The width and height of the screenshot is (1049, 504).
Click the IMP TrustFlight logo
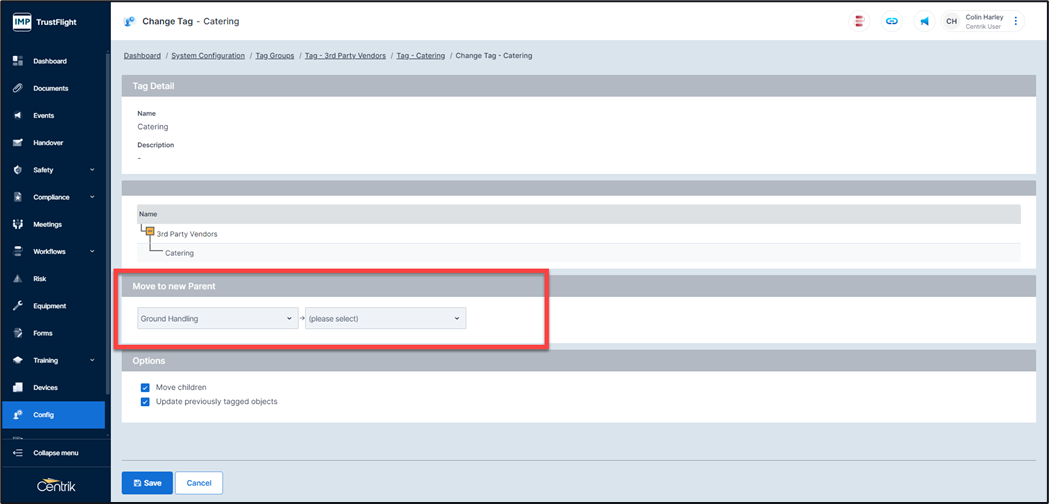(x=45, y=21)
